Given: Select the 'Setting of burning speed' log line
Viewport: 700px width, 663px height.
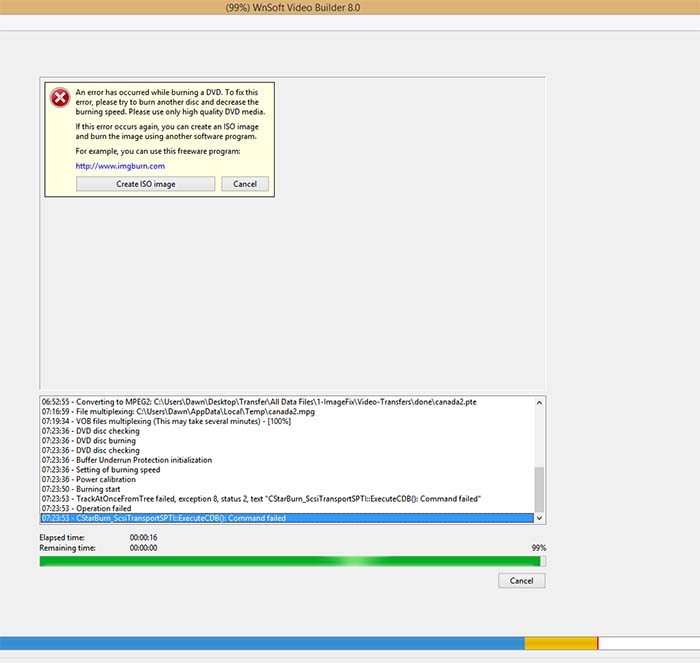Looking at the screenshot, I should 287,470.
